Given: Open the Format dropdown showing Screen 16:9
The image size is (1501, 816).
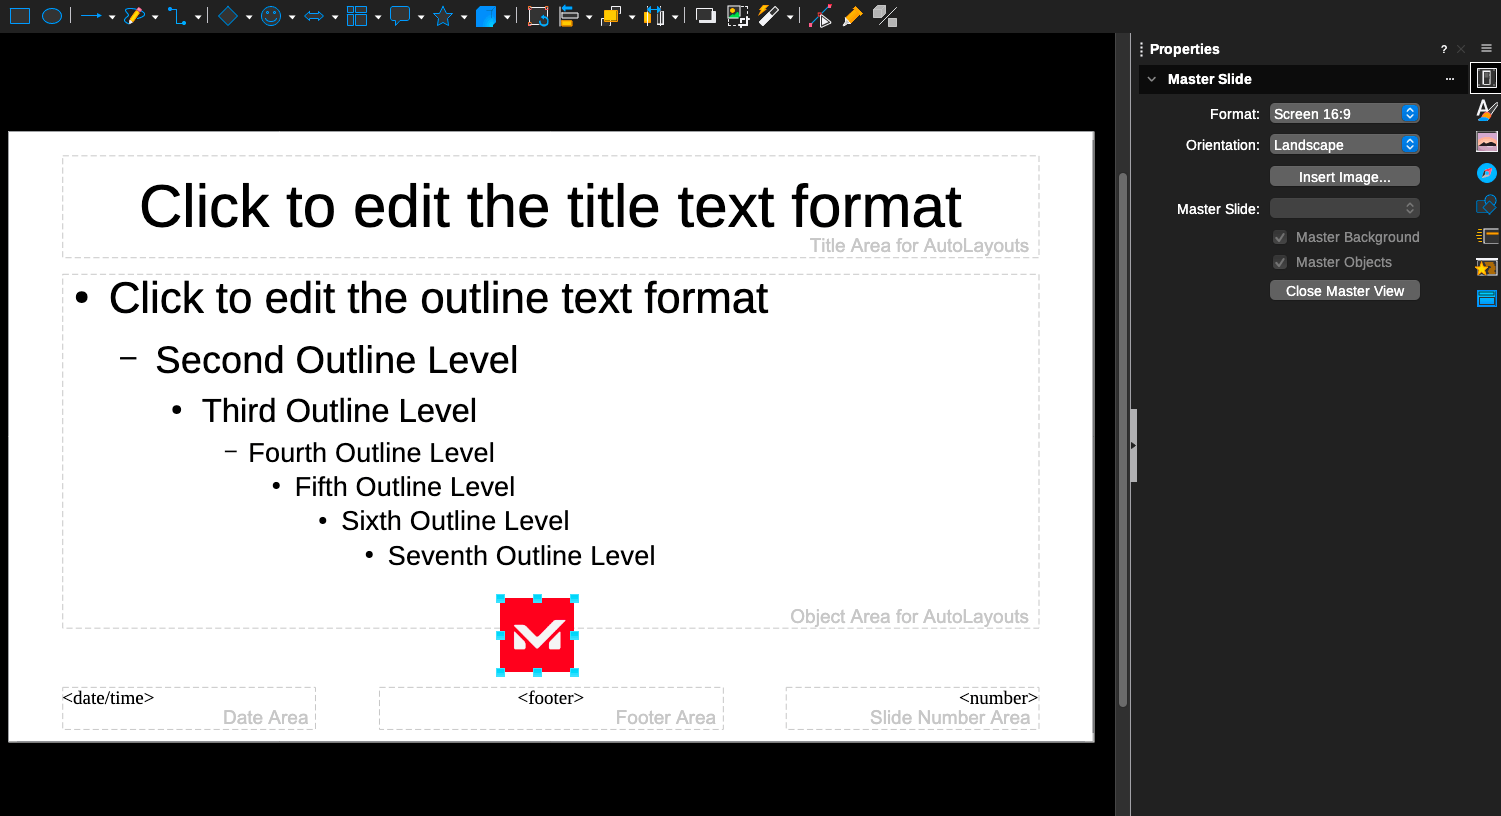Looking at the screenshot, I should coord(1344,114).
